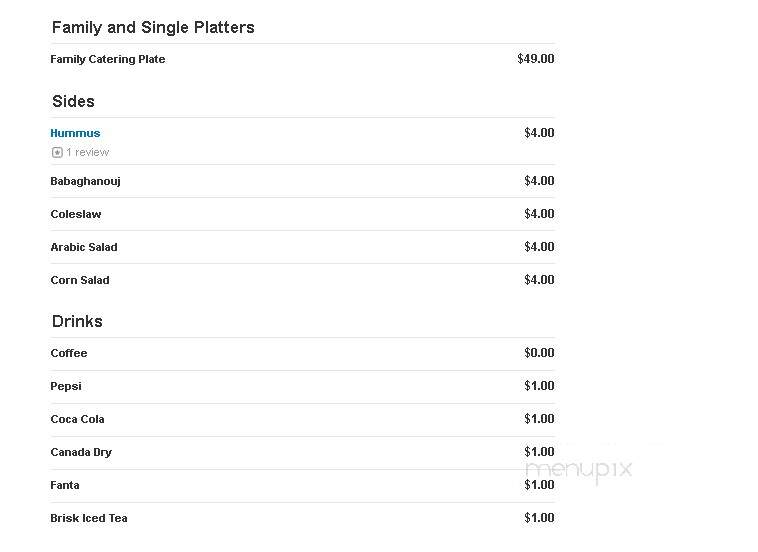Screen dimensions: 758x552
Task: Click the Drinks section heading
Action: click(x=77, y=321)
